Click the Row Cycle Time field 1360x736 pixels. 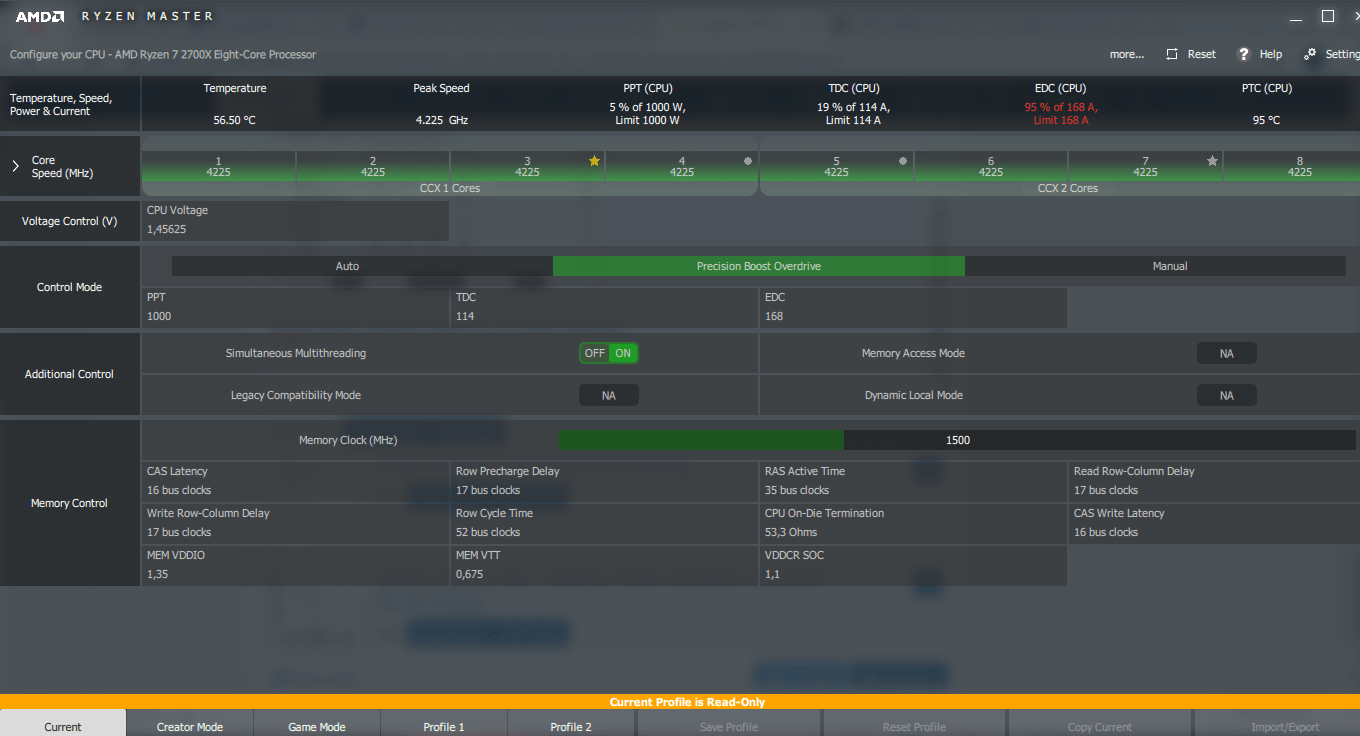click(604, 523)
